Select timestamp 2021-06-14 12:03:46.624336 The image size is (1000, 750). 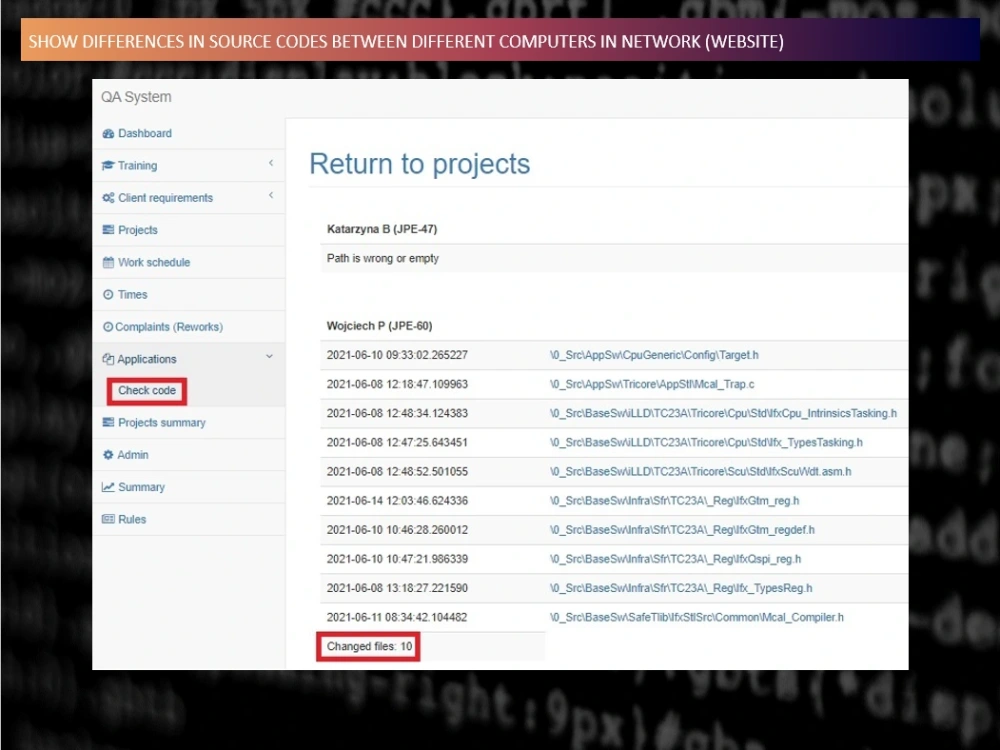(397, 501)
